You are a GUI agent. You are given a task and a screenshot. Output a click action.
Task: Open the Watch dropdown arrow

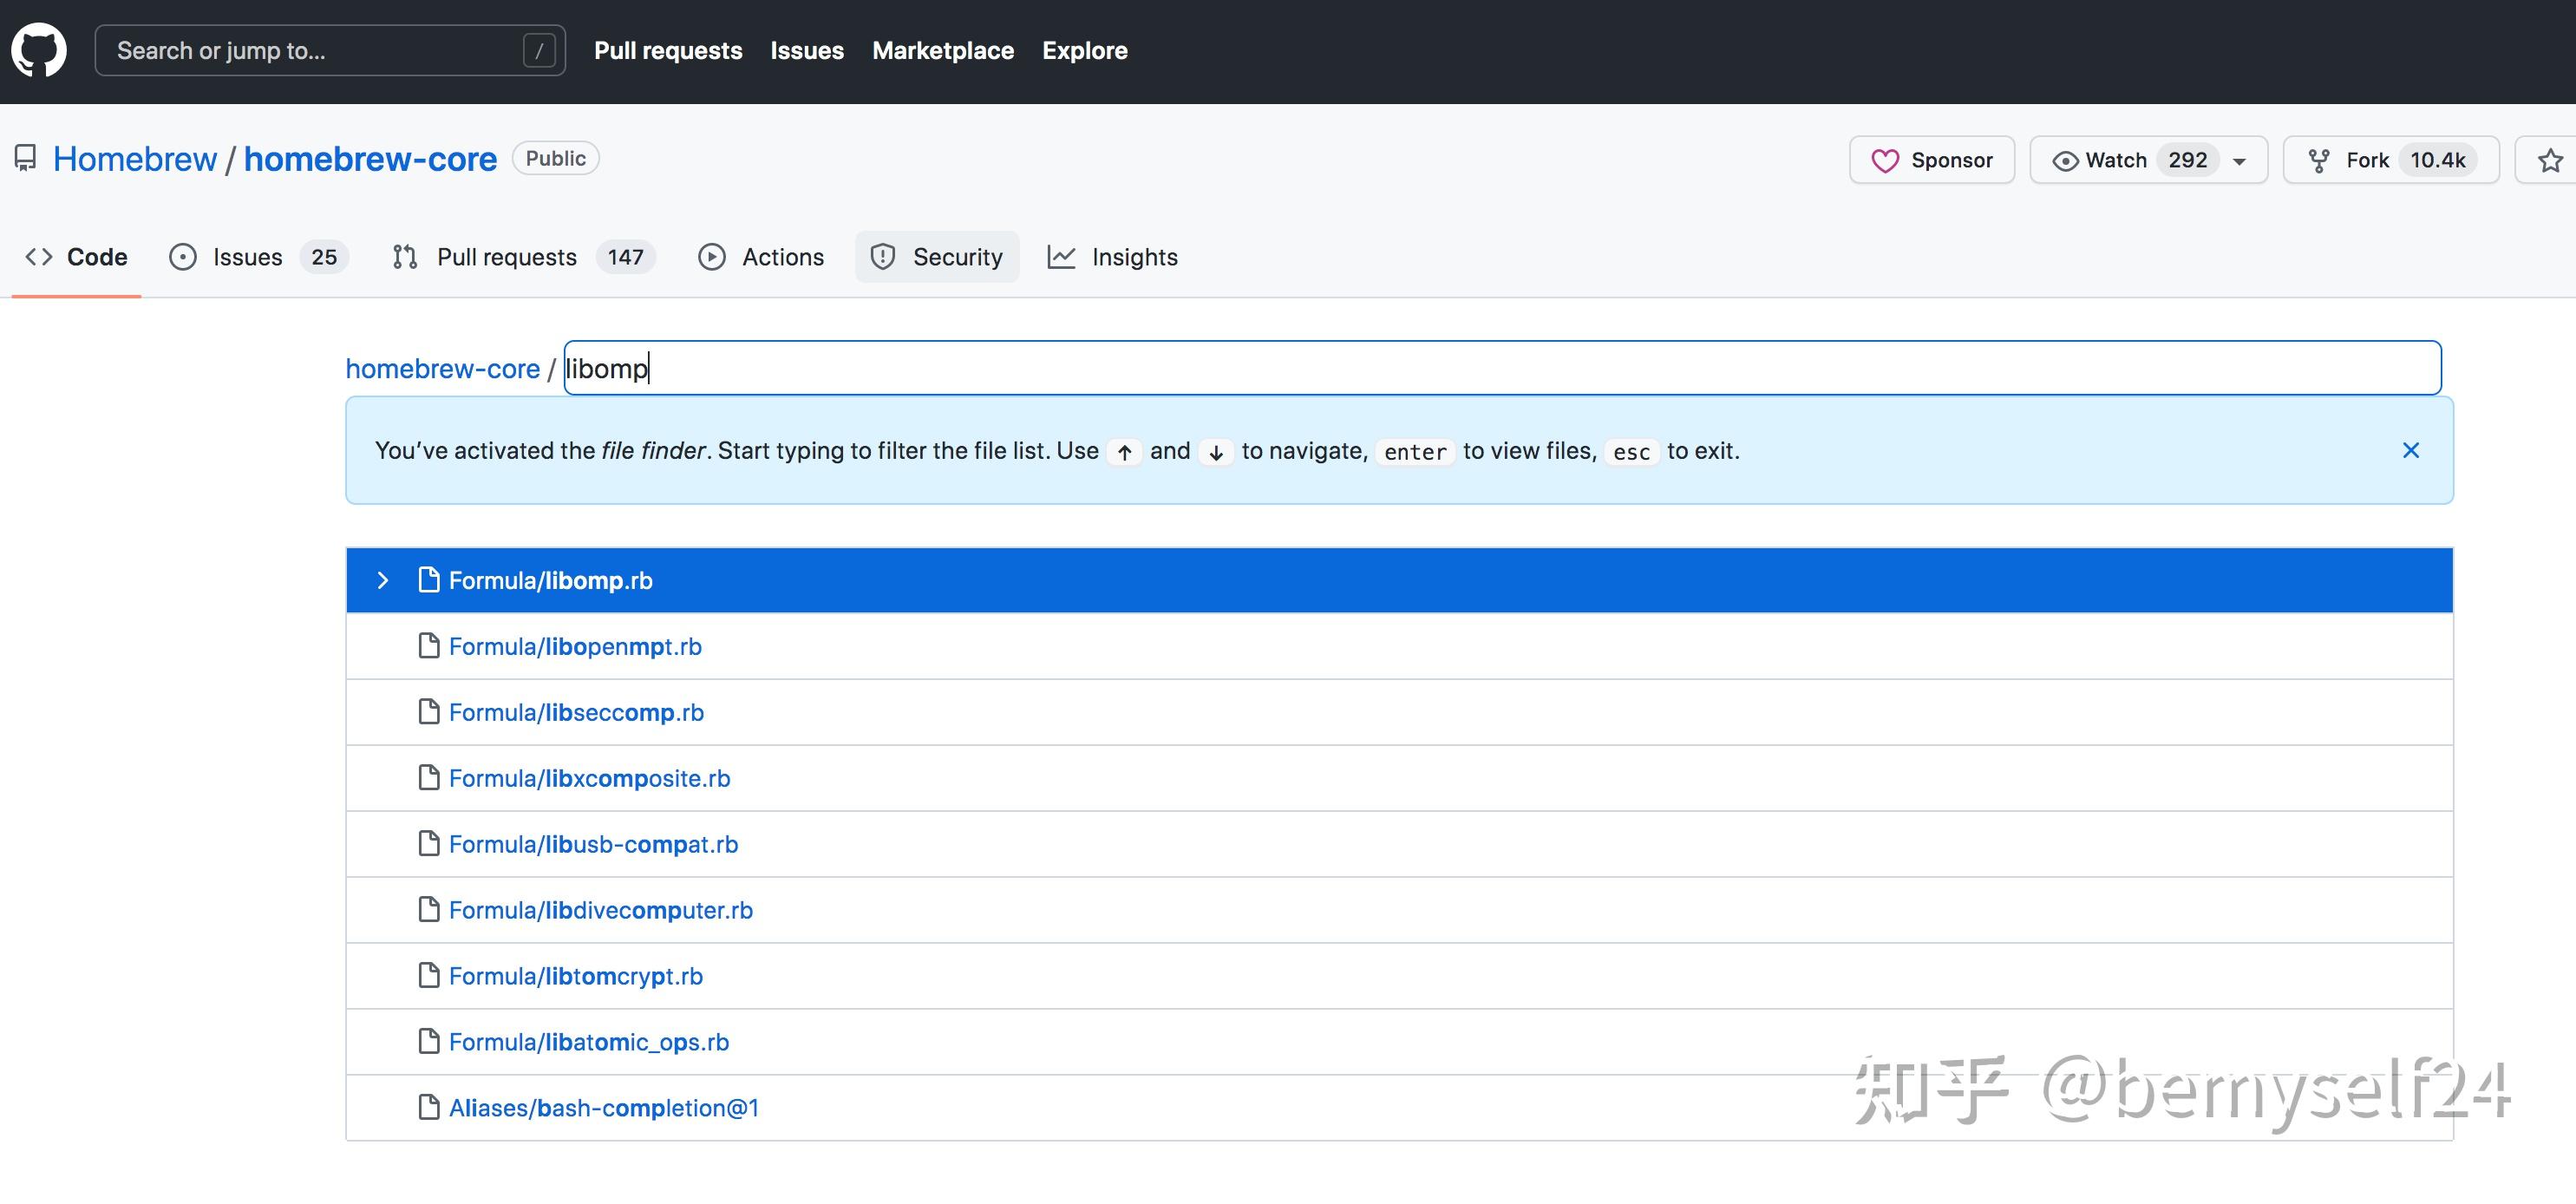[2240, 161]
